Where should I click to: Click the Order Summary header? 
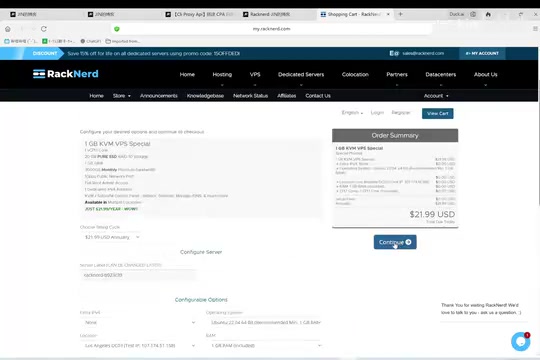click(395, 135)
